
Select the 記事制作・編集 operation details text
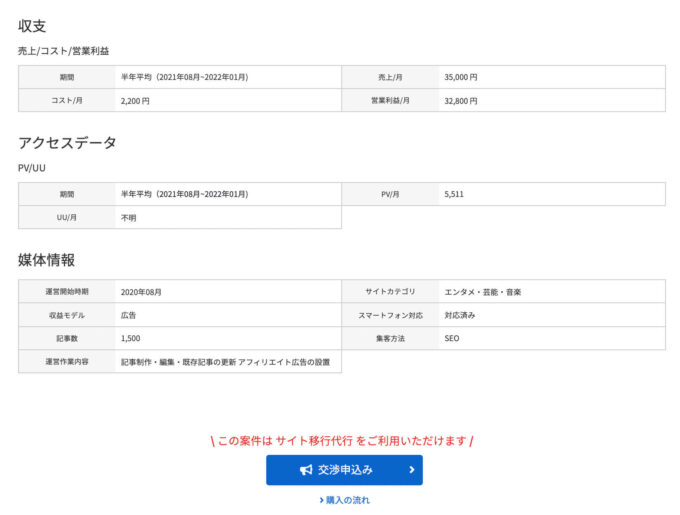point(225,362)
